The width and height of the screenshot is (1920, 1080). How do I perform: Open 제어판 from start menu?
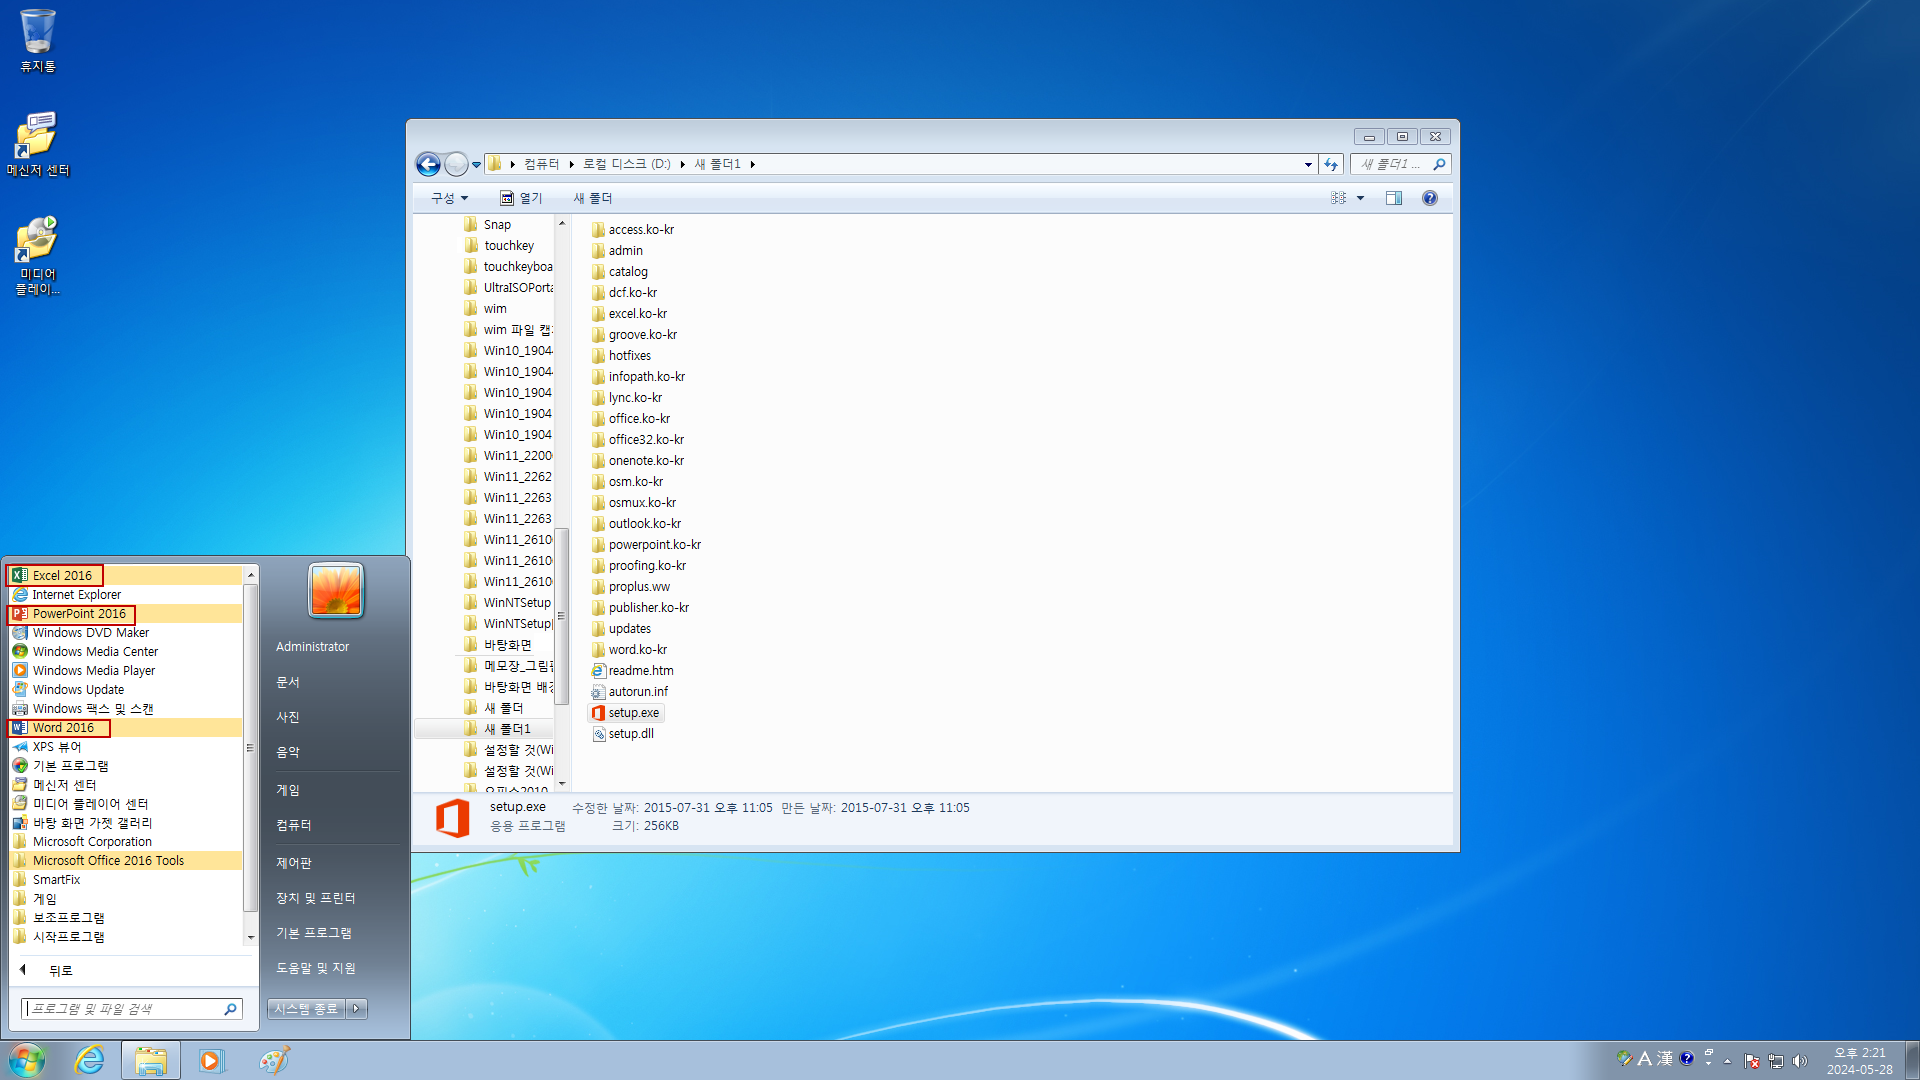294,862
